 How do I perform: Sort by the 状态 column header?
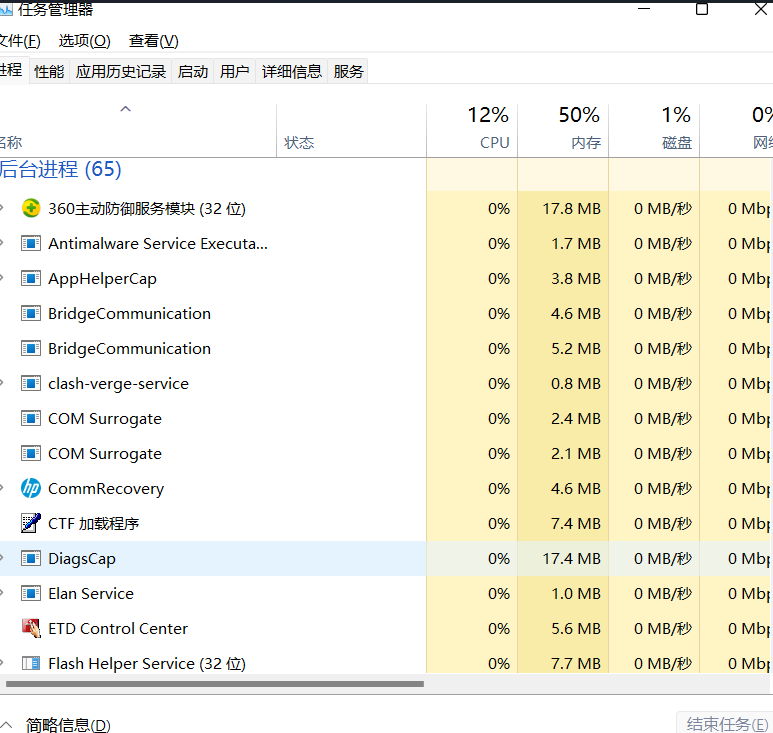[351, 131]
